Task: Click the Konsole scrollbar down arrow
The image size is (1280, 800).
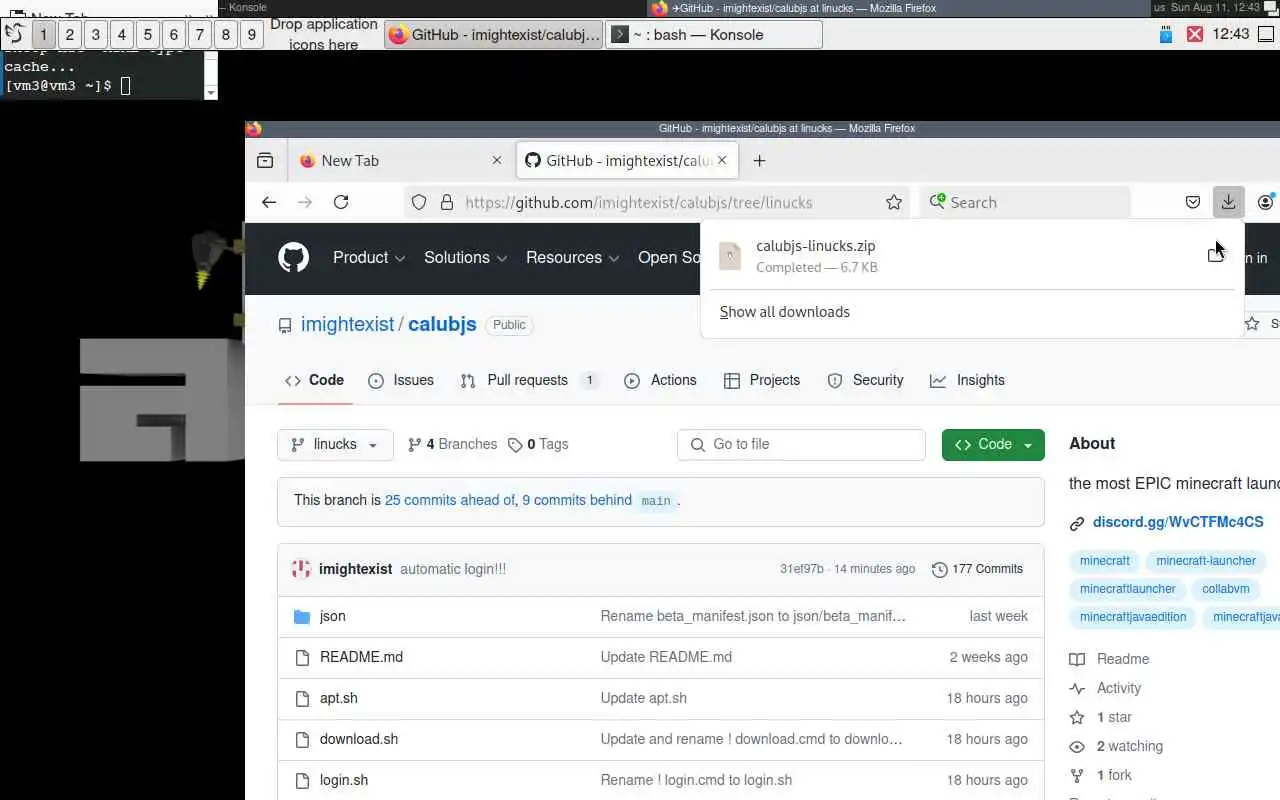Action: point(210,93)
